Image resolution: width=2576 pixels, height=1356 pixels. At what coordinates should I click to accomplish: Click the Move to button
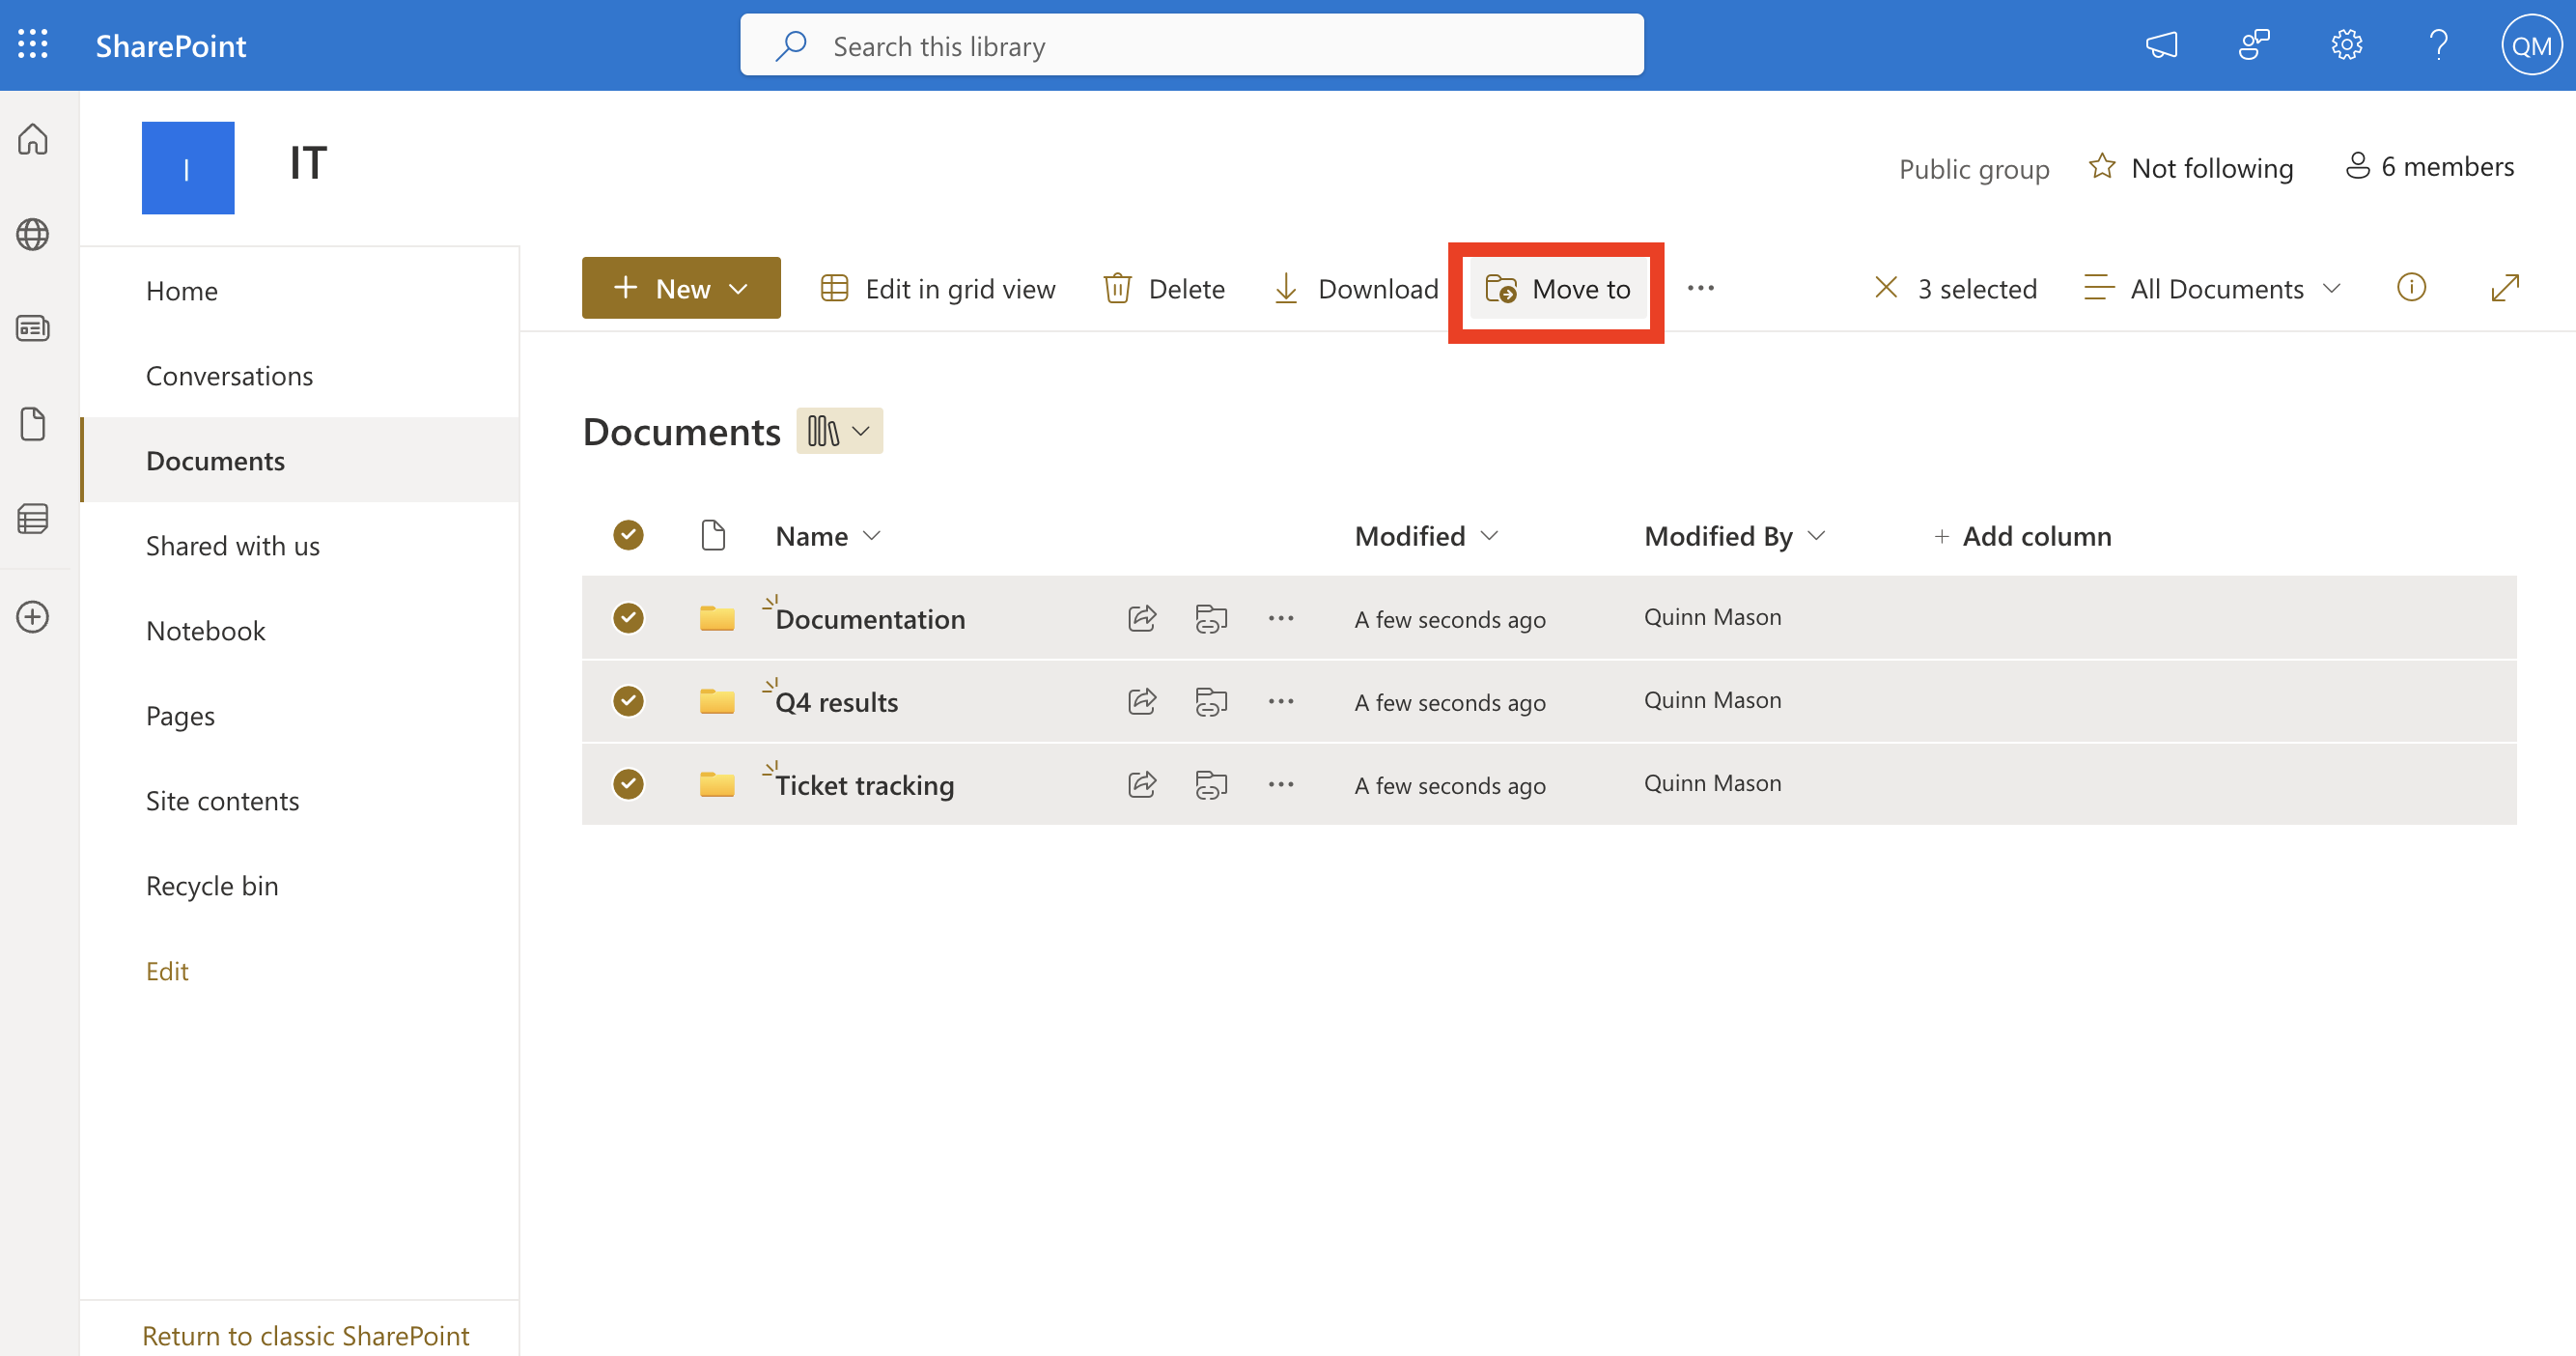click(x=1557, y=288)
